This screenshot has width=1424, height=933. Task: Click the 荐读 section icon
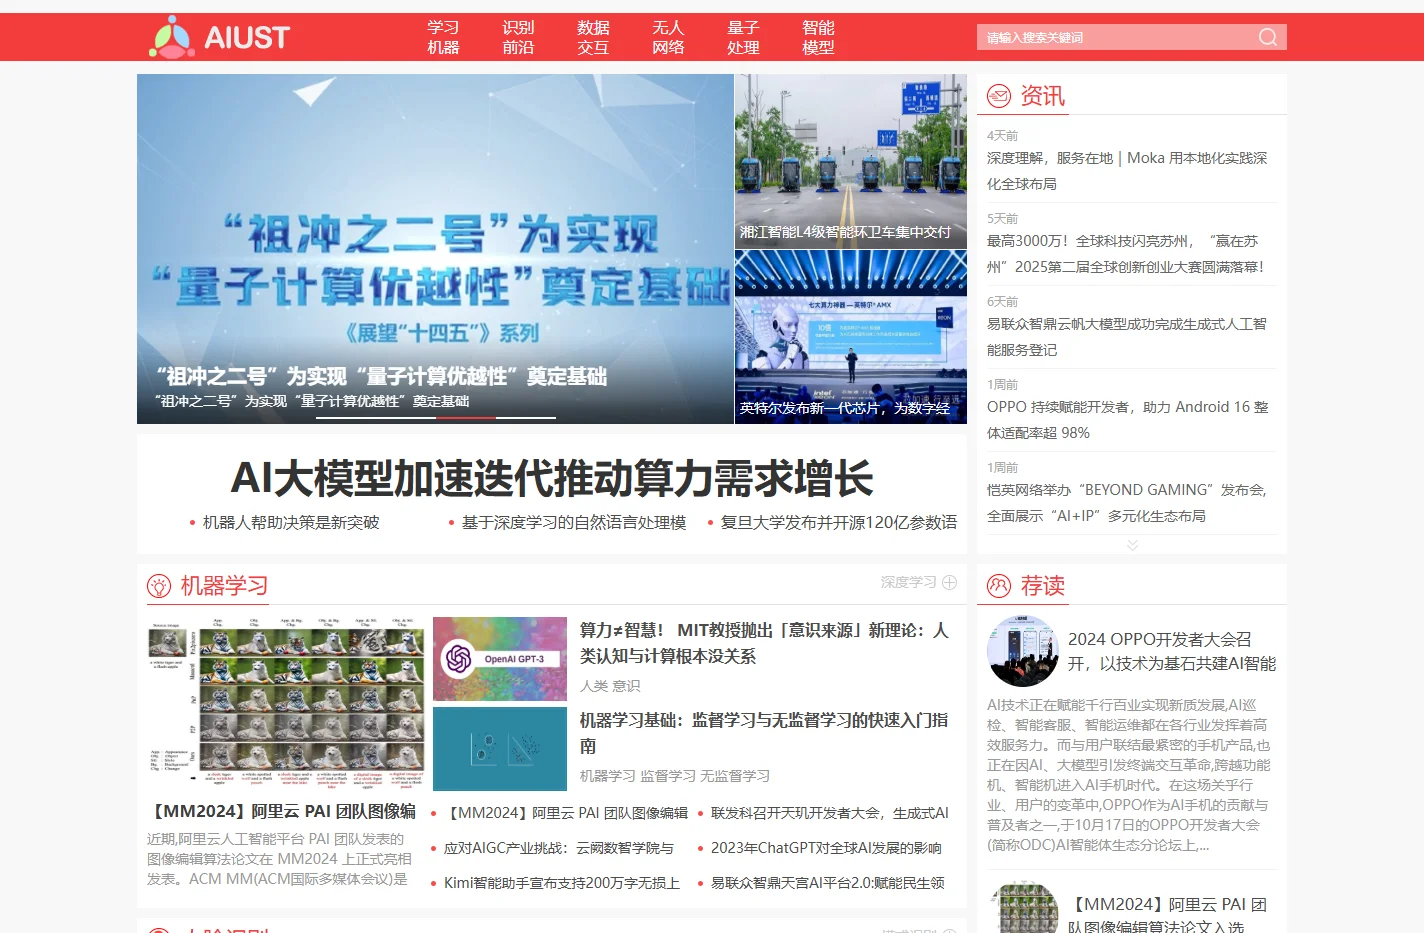(999, 586)
